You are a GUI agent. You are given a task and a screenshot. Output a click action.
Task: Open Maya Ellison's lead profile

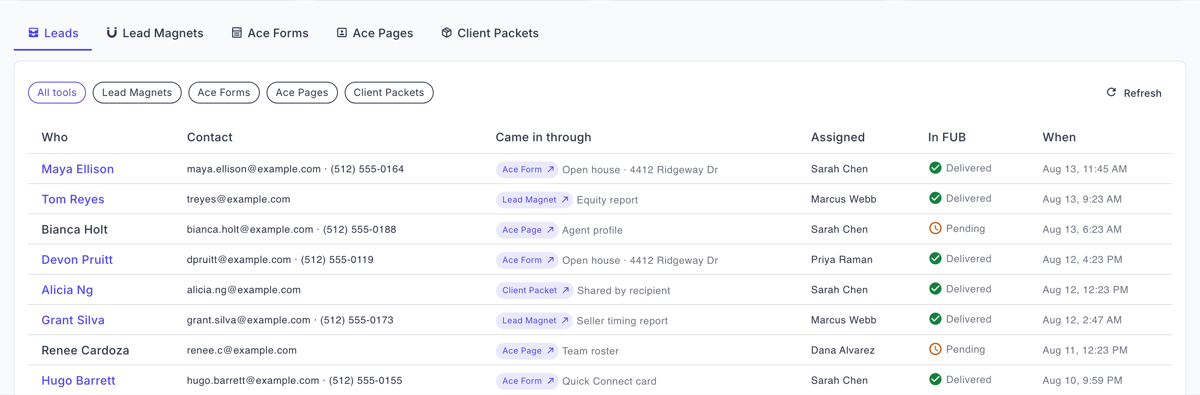(x=77, y=169)
